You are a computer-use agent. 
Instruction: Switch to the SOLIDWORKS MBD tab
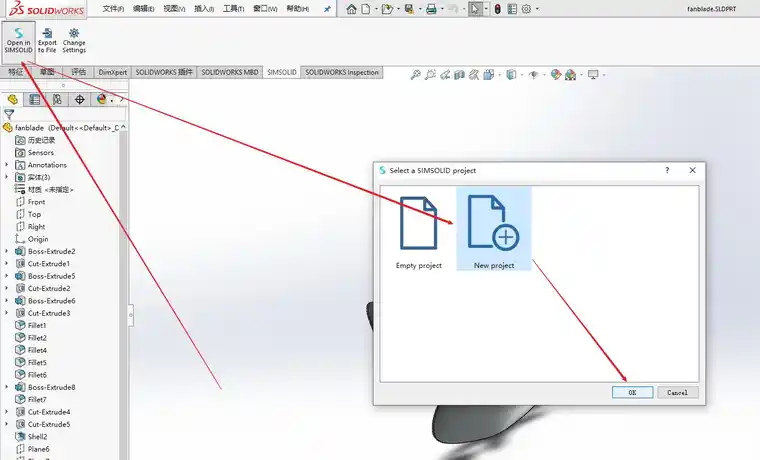pyautogui.click(x=230, y=72)
